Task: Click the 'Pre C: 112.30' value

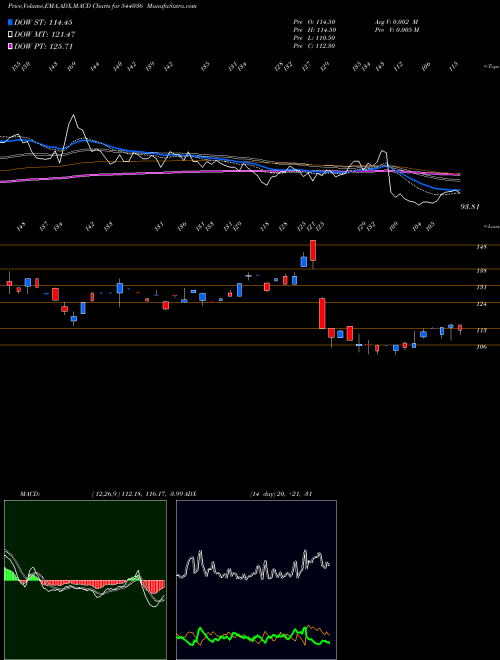Action: click(314, 46)
